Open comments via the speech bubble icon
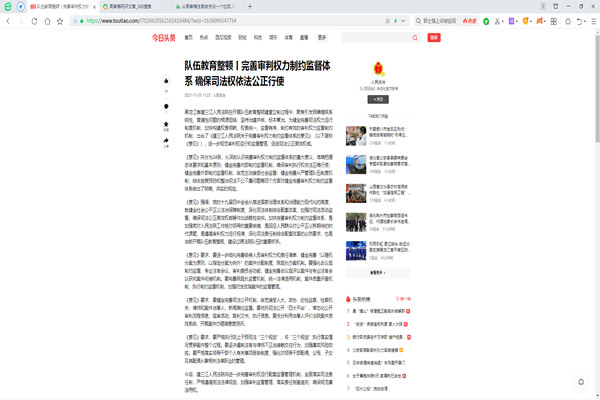Image resolution: width=600 pixels, height=400 pixels. coord(166,106)
